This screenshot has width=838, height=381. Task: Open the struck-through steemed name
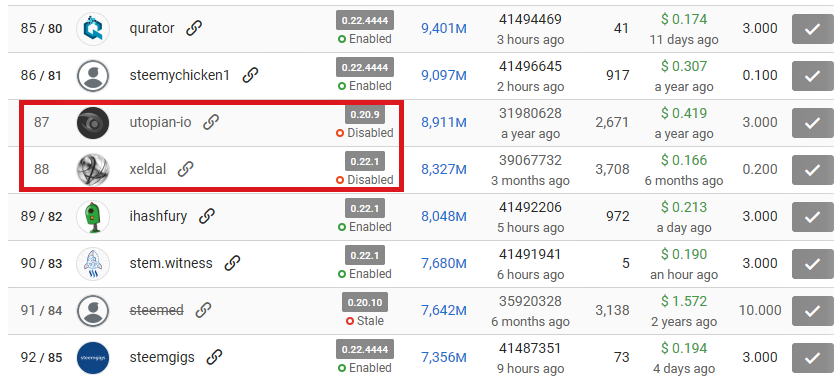[x=157, y=310]
